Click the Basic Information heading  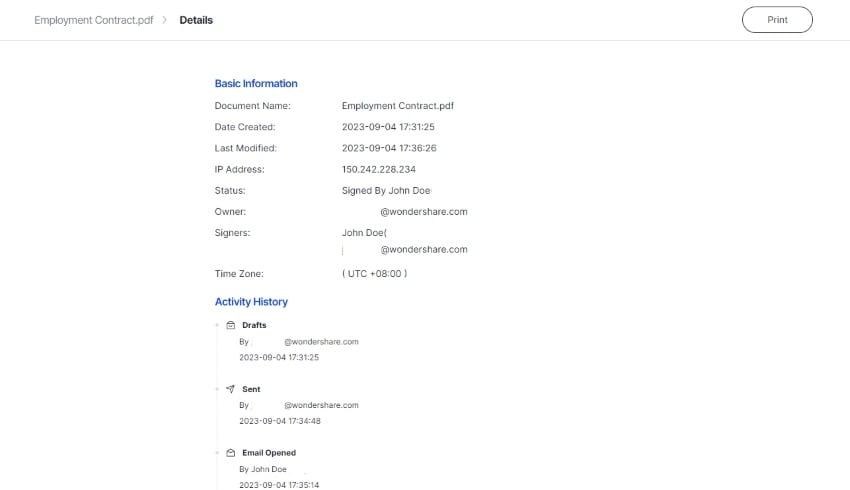point(256,84)
